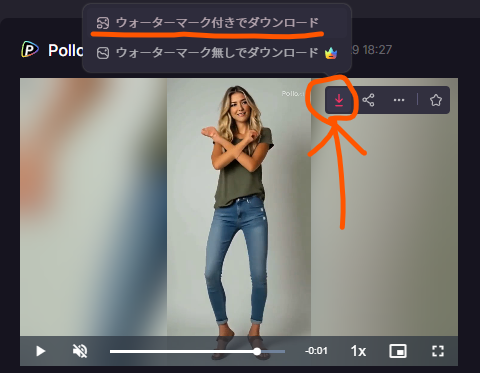This screenshot has height=373, width=480.
Task: Click the crown premium icon in the download menu
Action: pyautogui.click(x=331, y=53)
